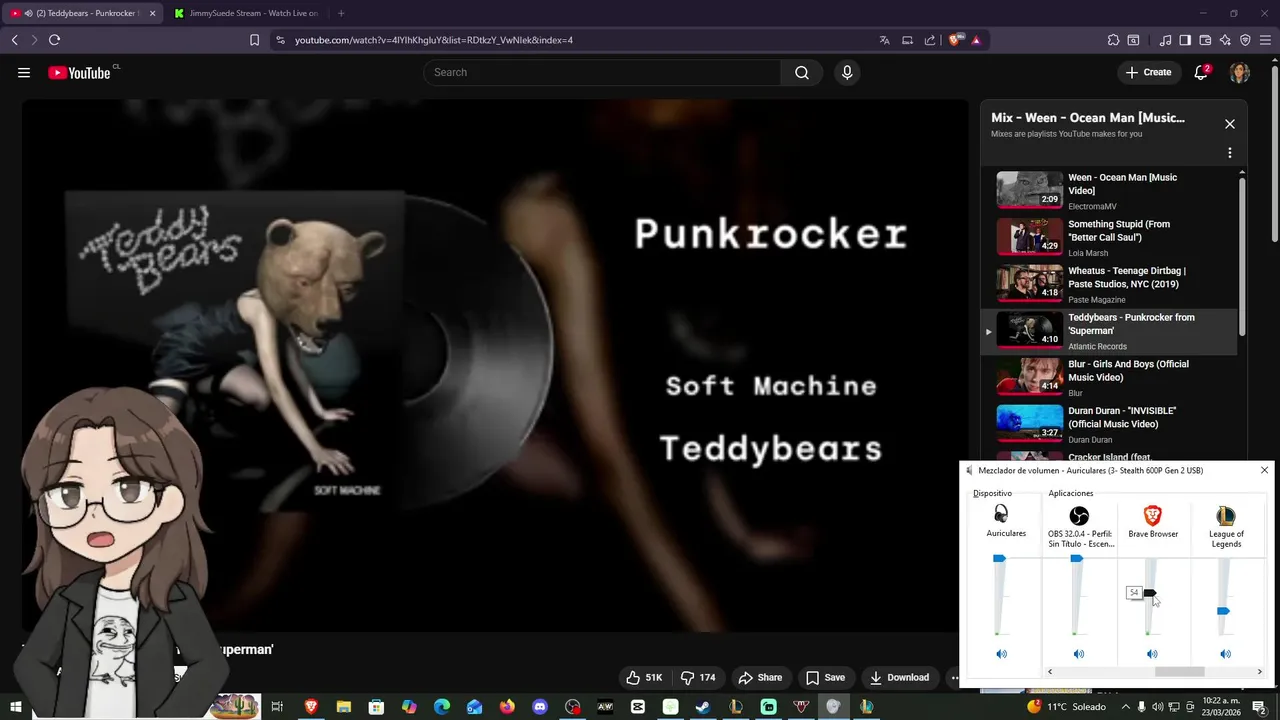
Task: Click the Brave Shields lion icon in address bar
Action: tap(955, 40)
